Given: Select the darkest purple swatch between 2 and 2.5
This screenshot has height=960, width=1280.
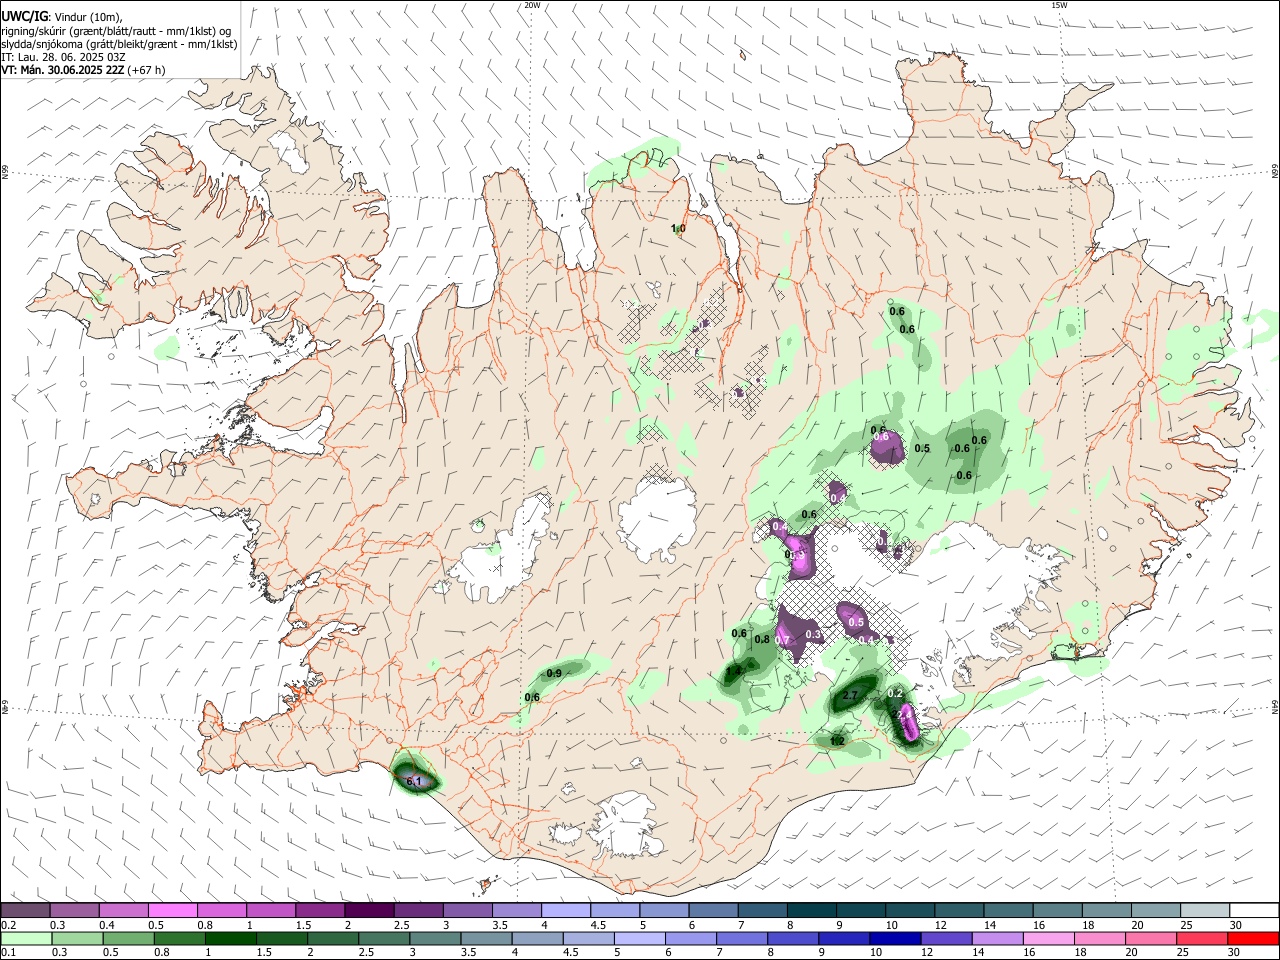Looking at the screenshot, I should pyautogui.click(x=369, y=910).
